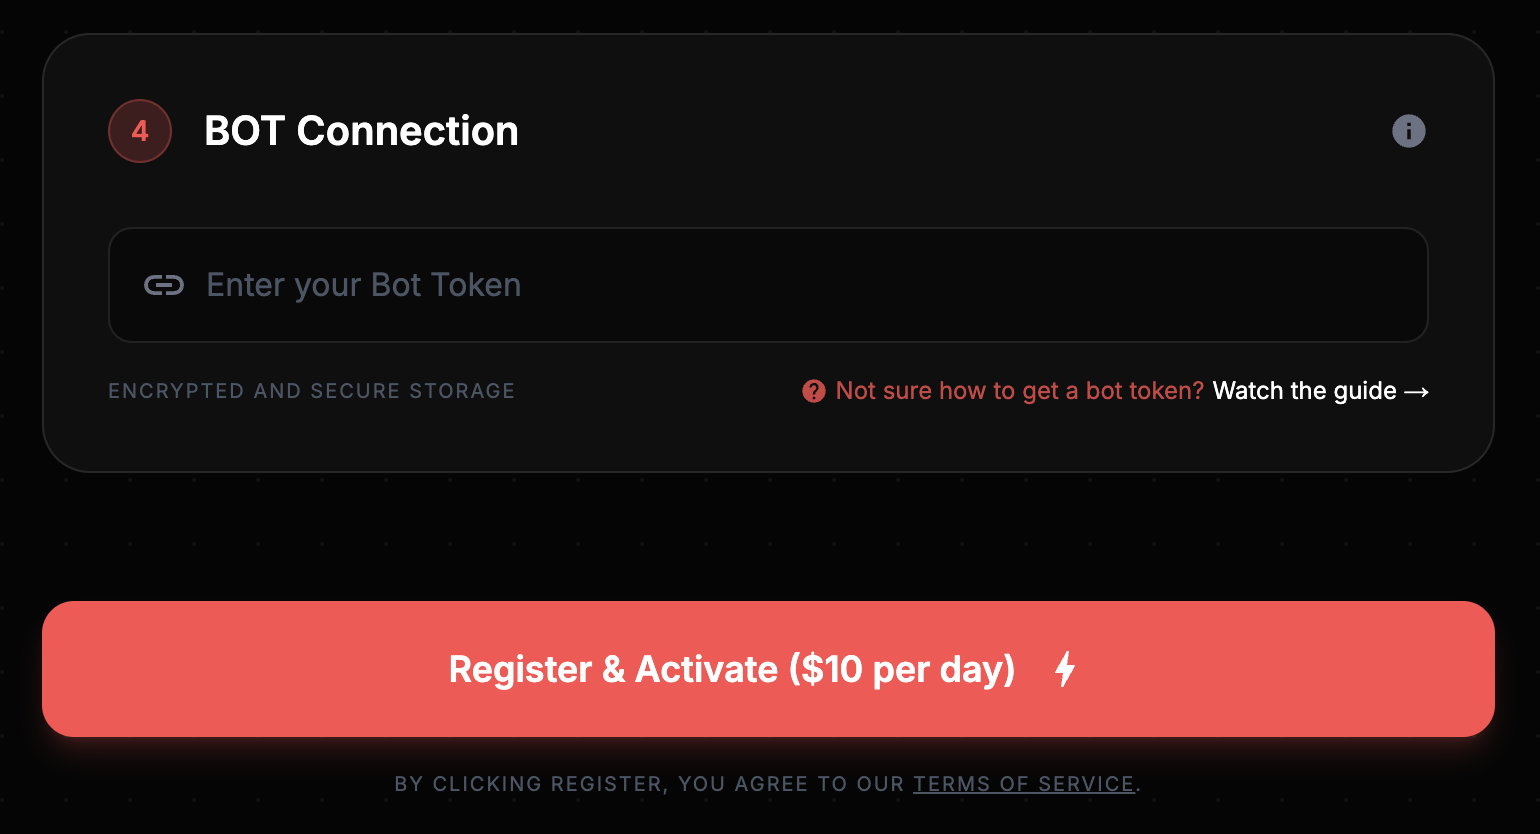
Task: Click the placeholder text Enter your Bot Token
Action: [x=363, y=285]
